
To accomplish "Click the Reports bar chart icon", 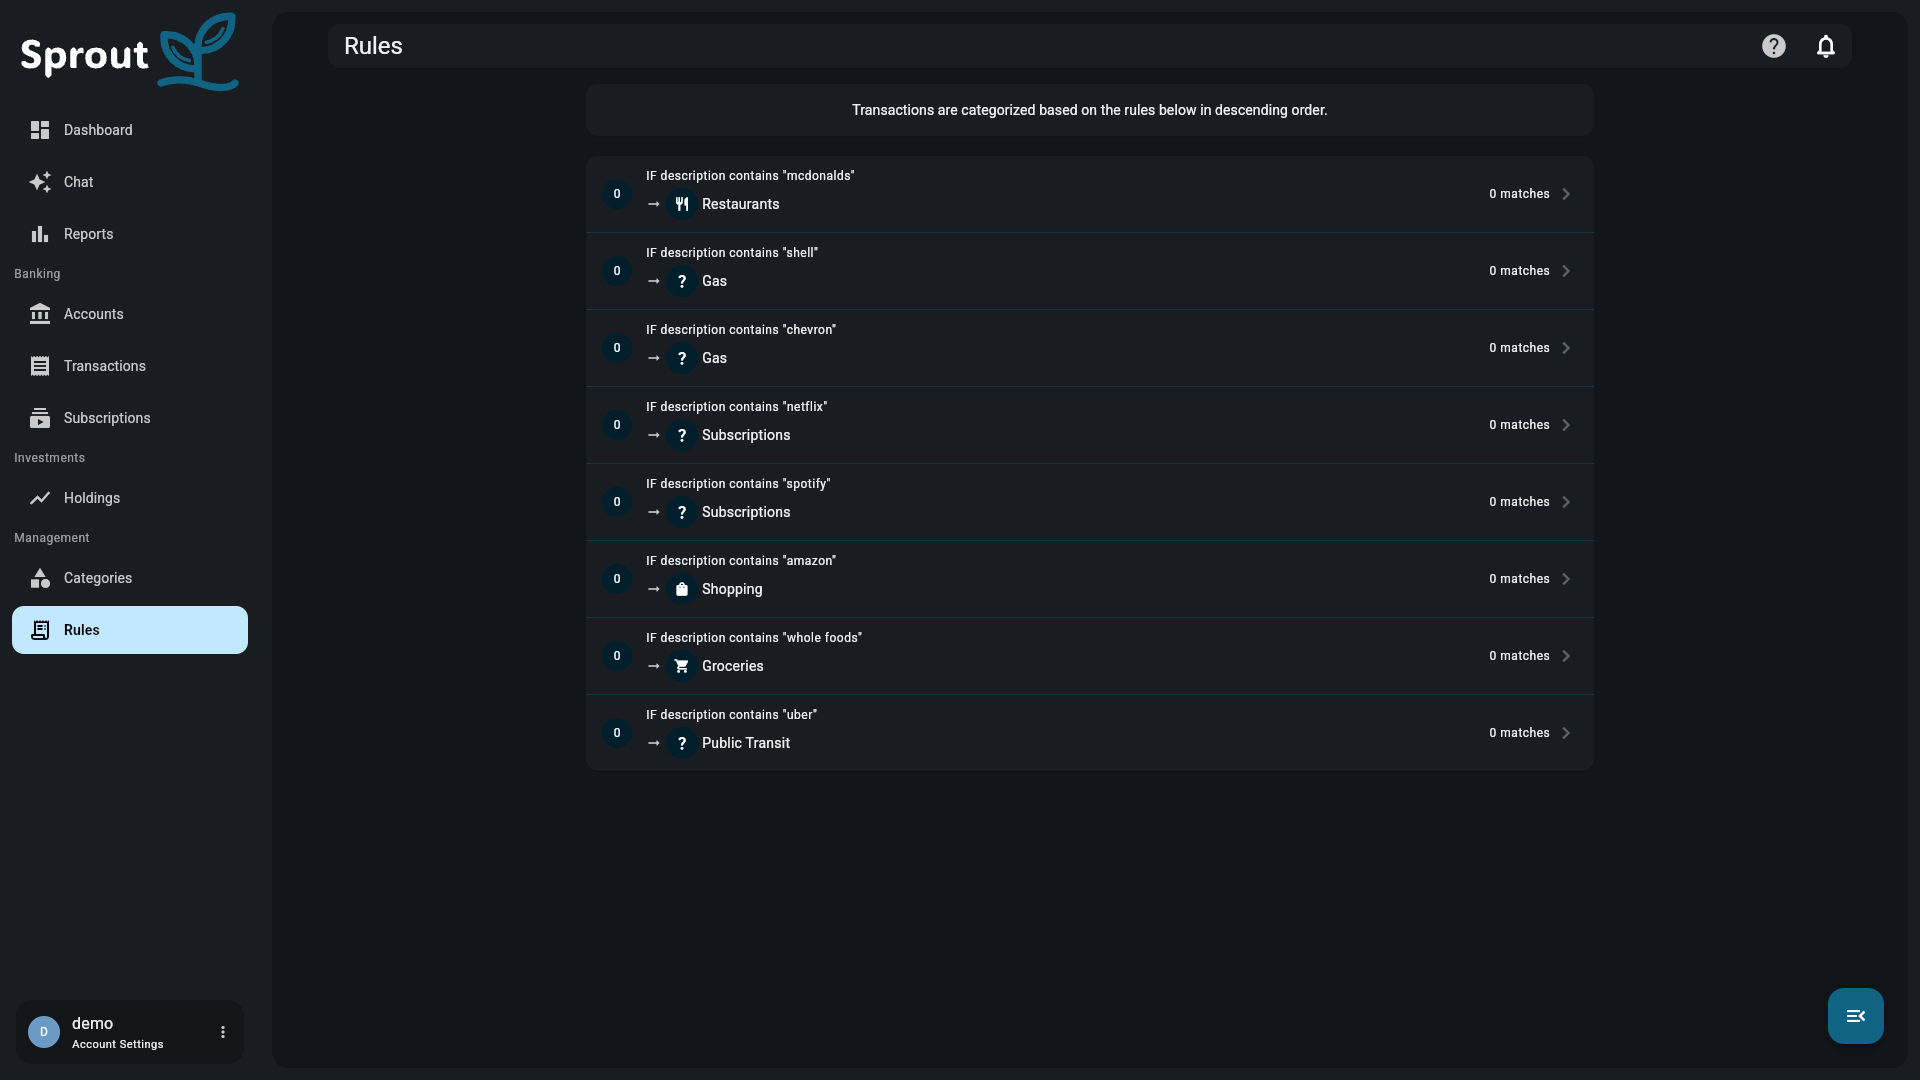I will [40, 234].
